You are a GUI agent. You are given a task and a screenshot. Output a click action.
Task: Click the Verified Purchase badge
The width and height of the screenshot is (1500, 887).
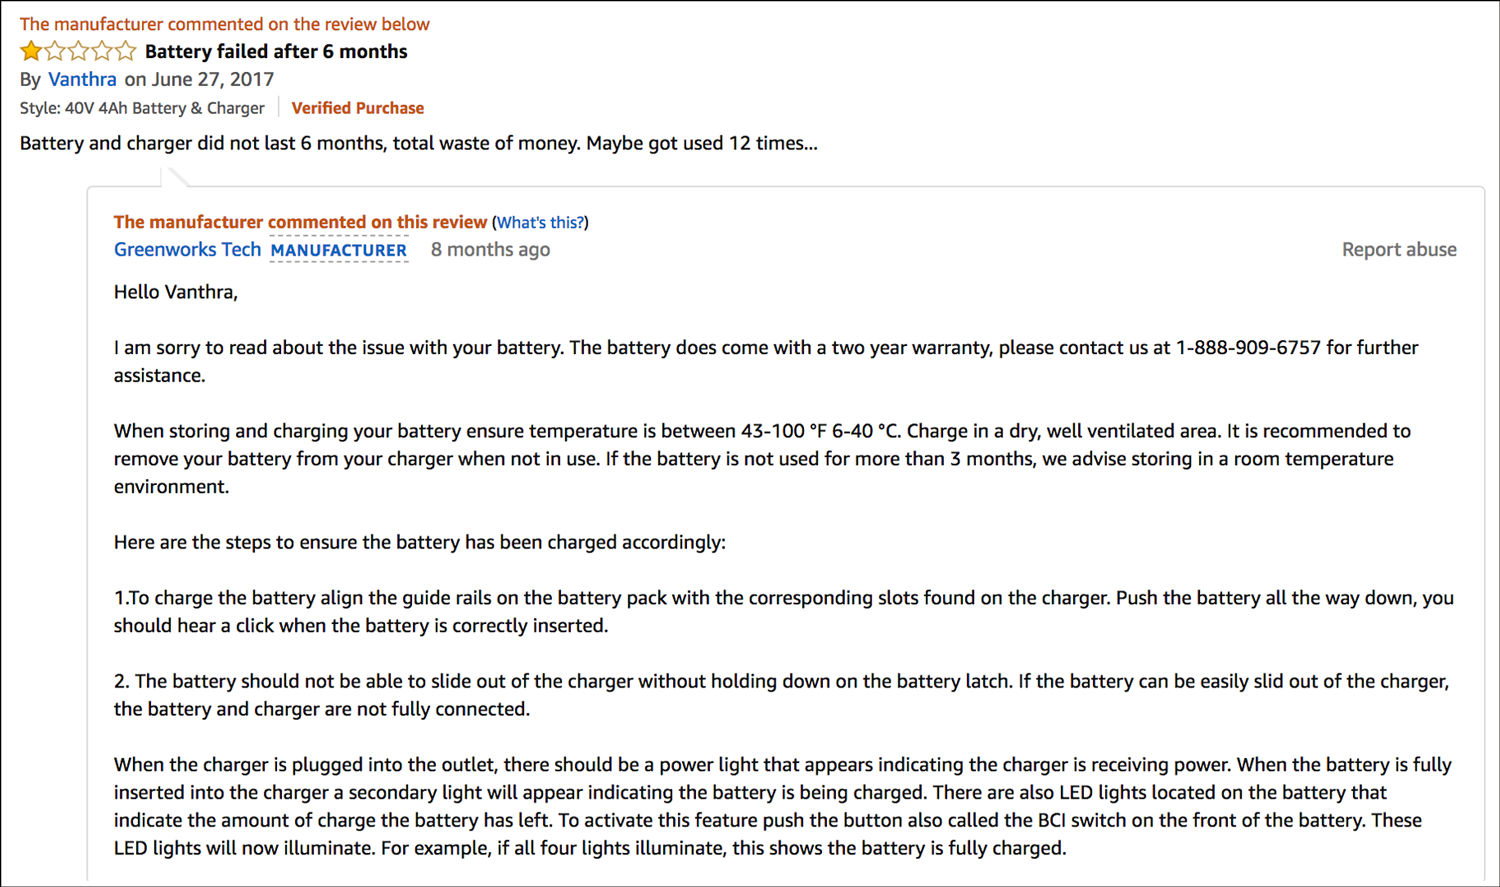pyautogui.click(x=358, y=107)
